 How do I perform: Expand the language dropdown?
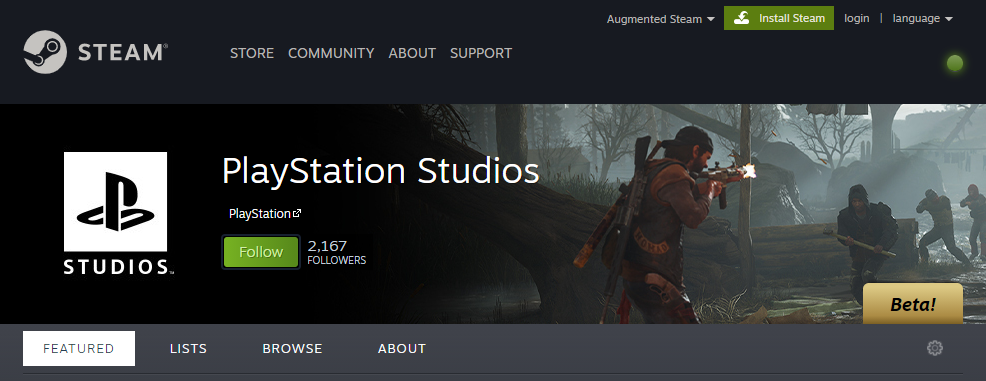922,18
